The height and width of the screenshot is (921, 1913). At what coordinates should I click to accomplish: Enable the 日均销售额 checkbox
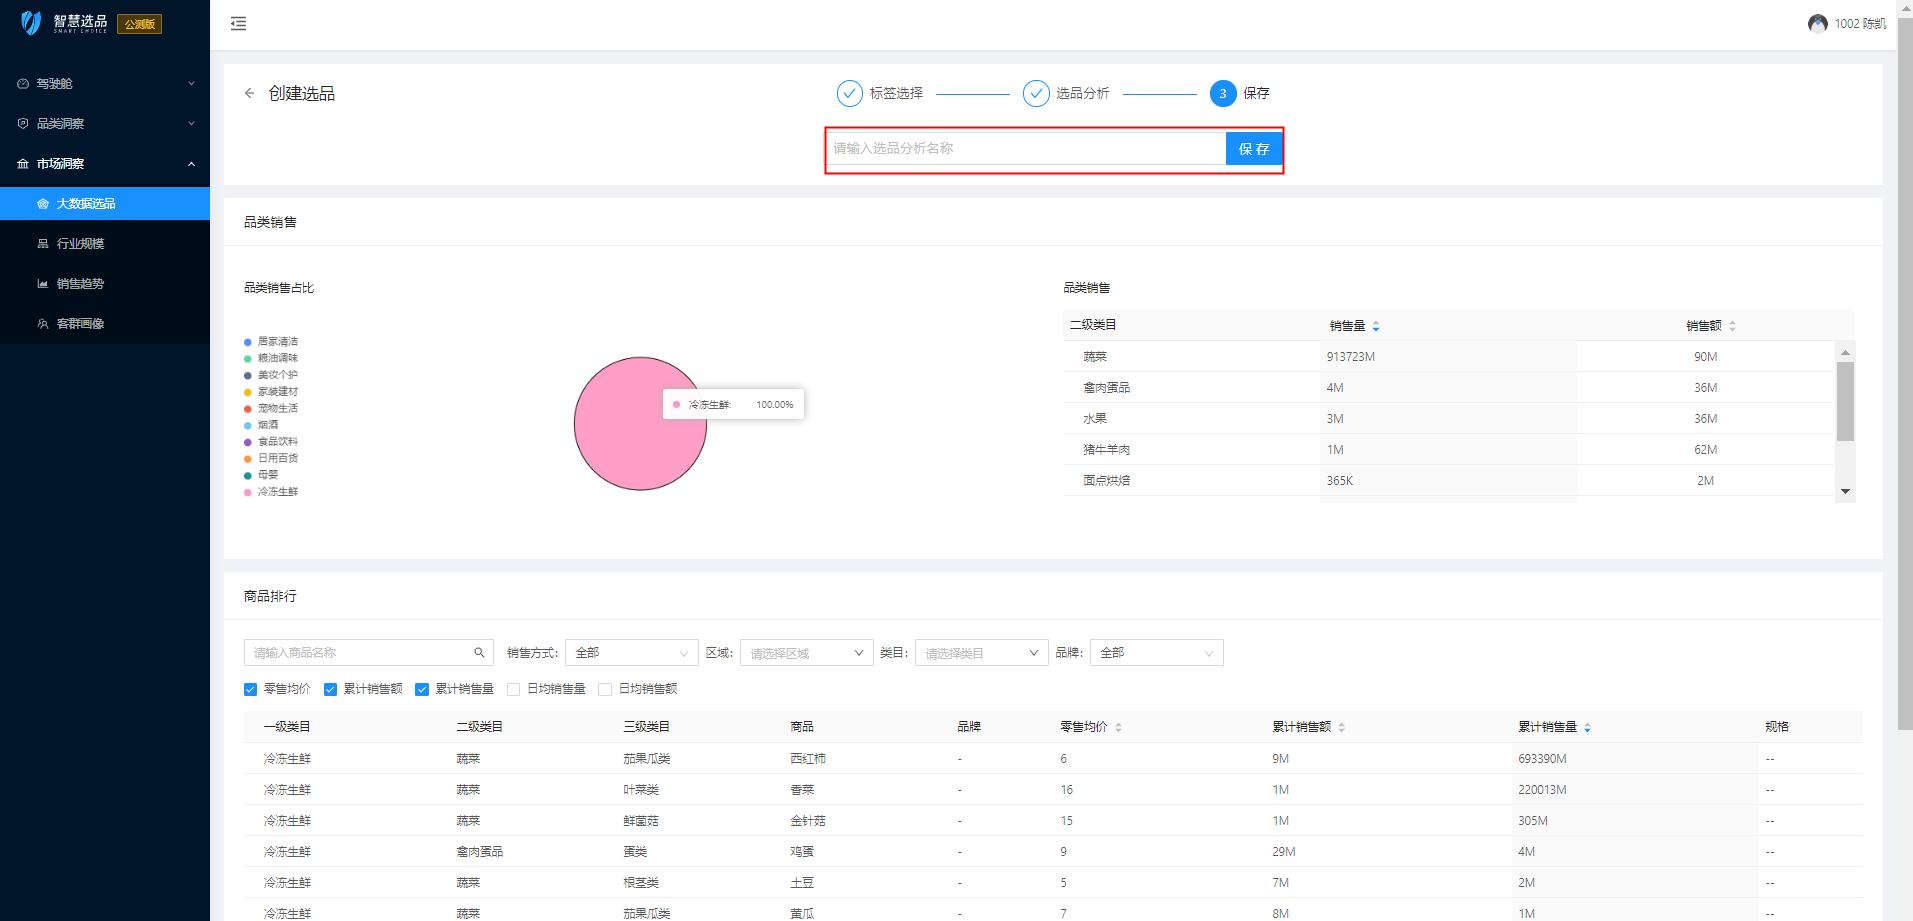click(x=605, y=689)
